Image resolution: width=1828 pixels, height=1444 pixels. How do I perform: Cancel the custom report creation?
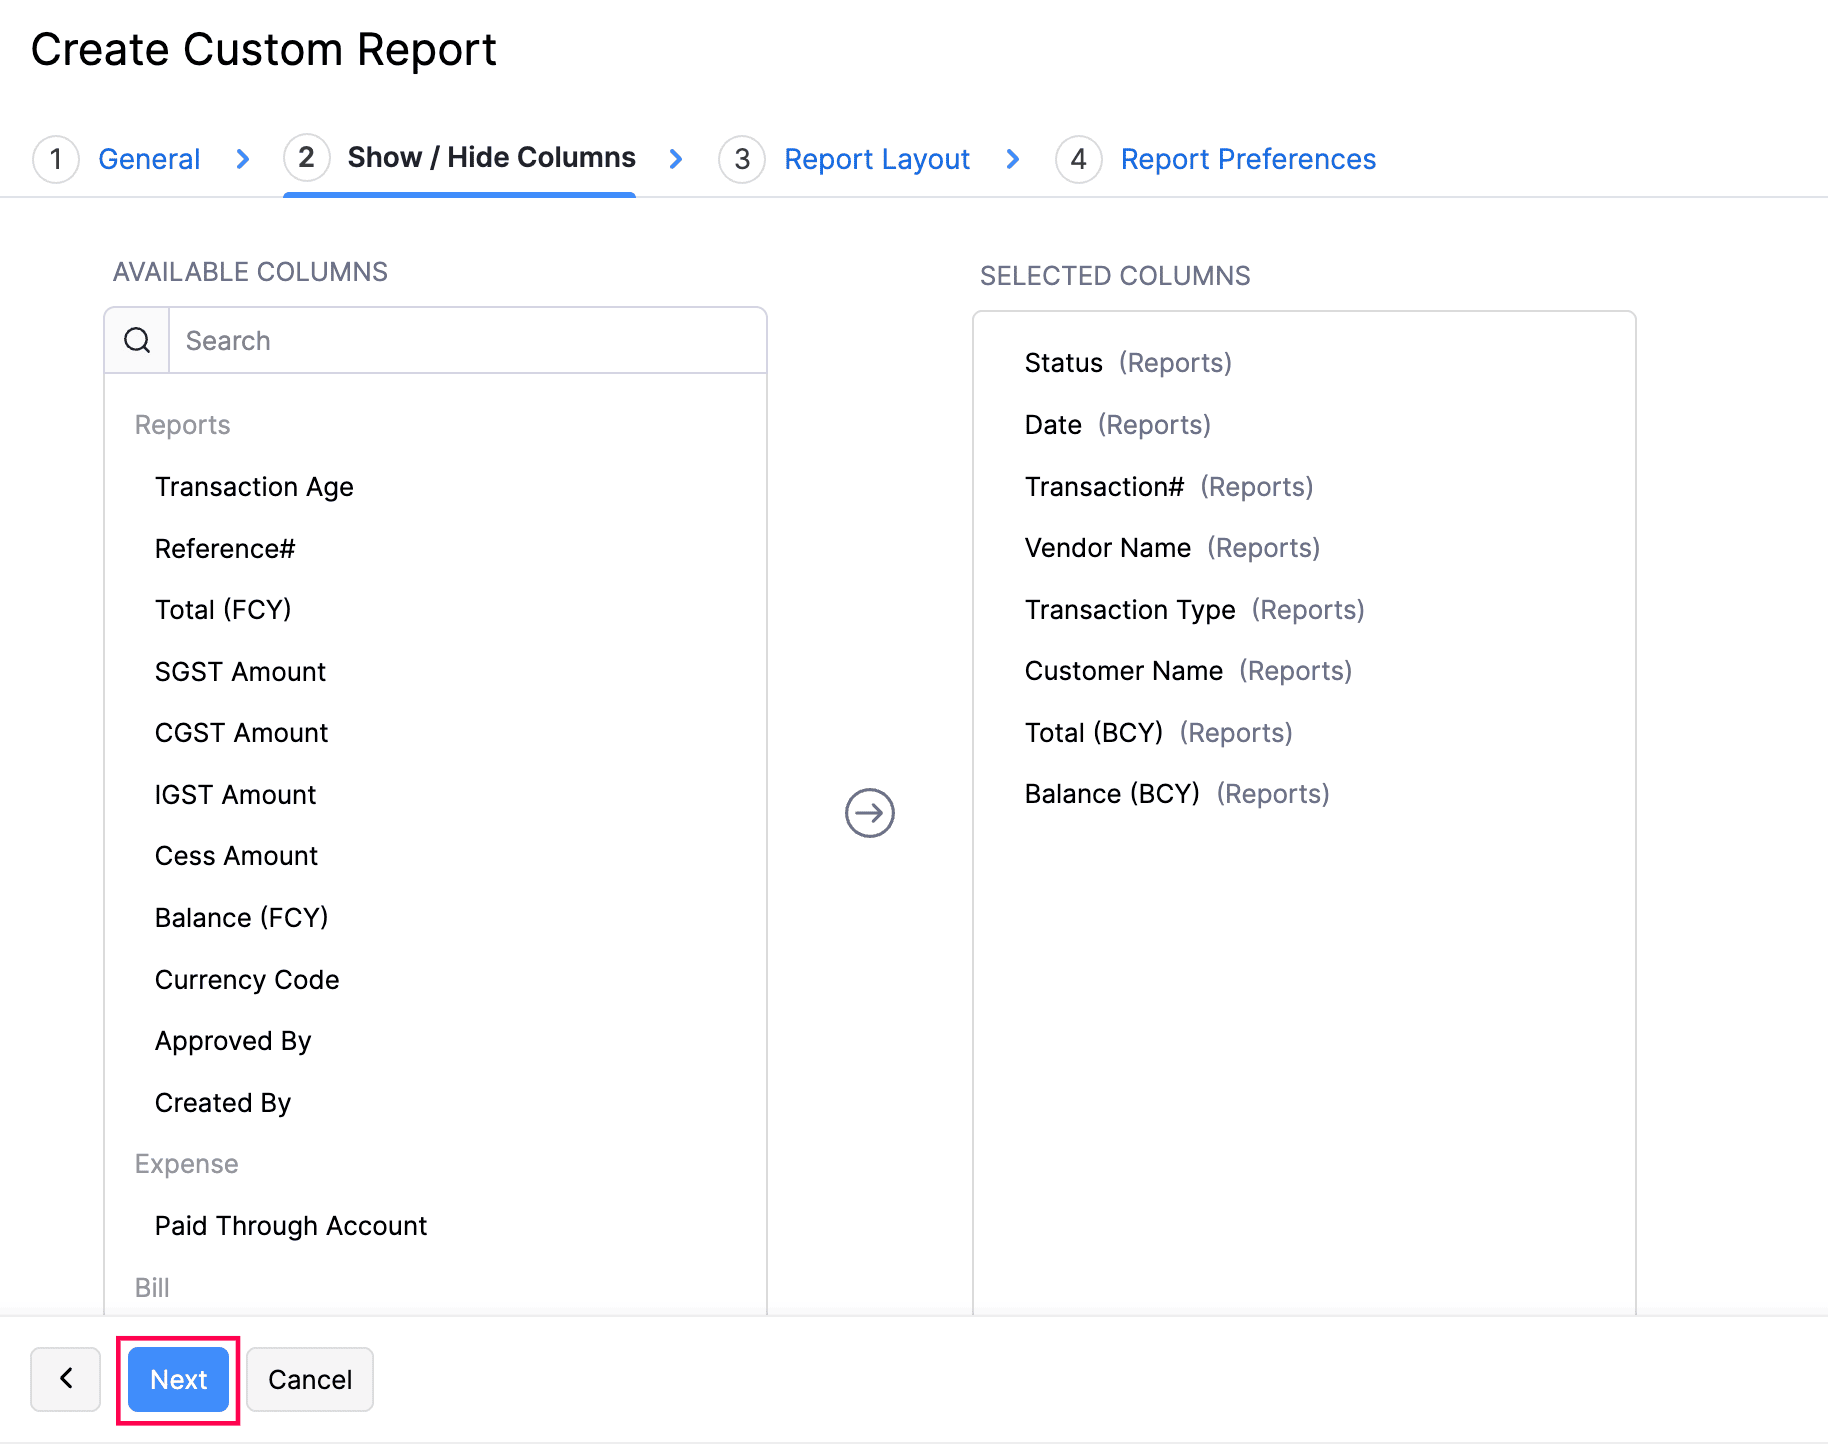point(310,1379)
